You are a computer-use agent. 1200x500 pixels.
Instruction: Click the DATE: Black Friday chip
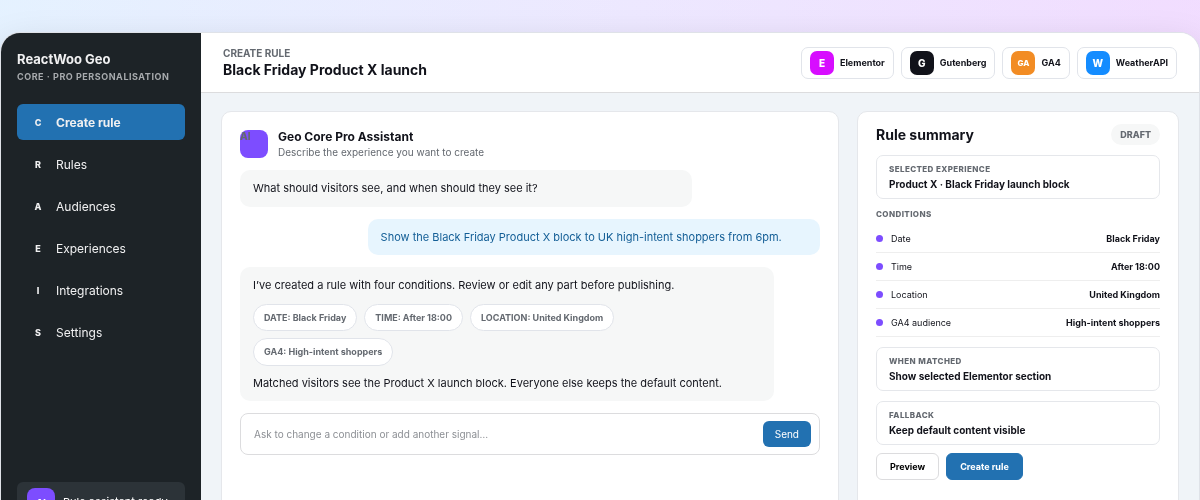(x=305, y=318)
